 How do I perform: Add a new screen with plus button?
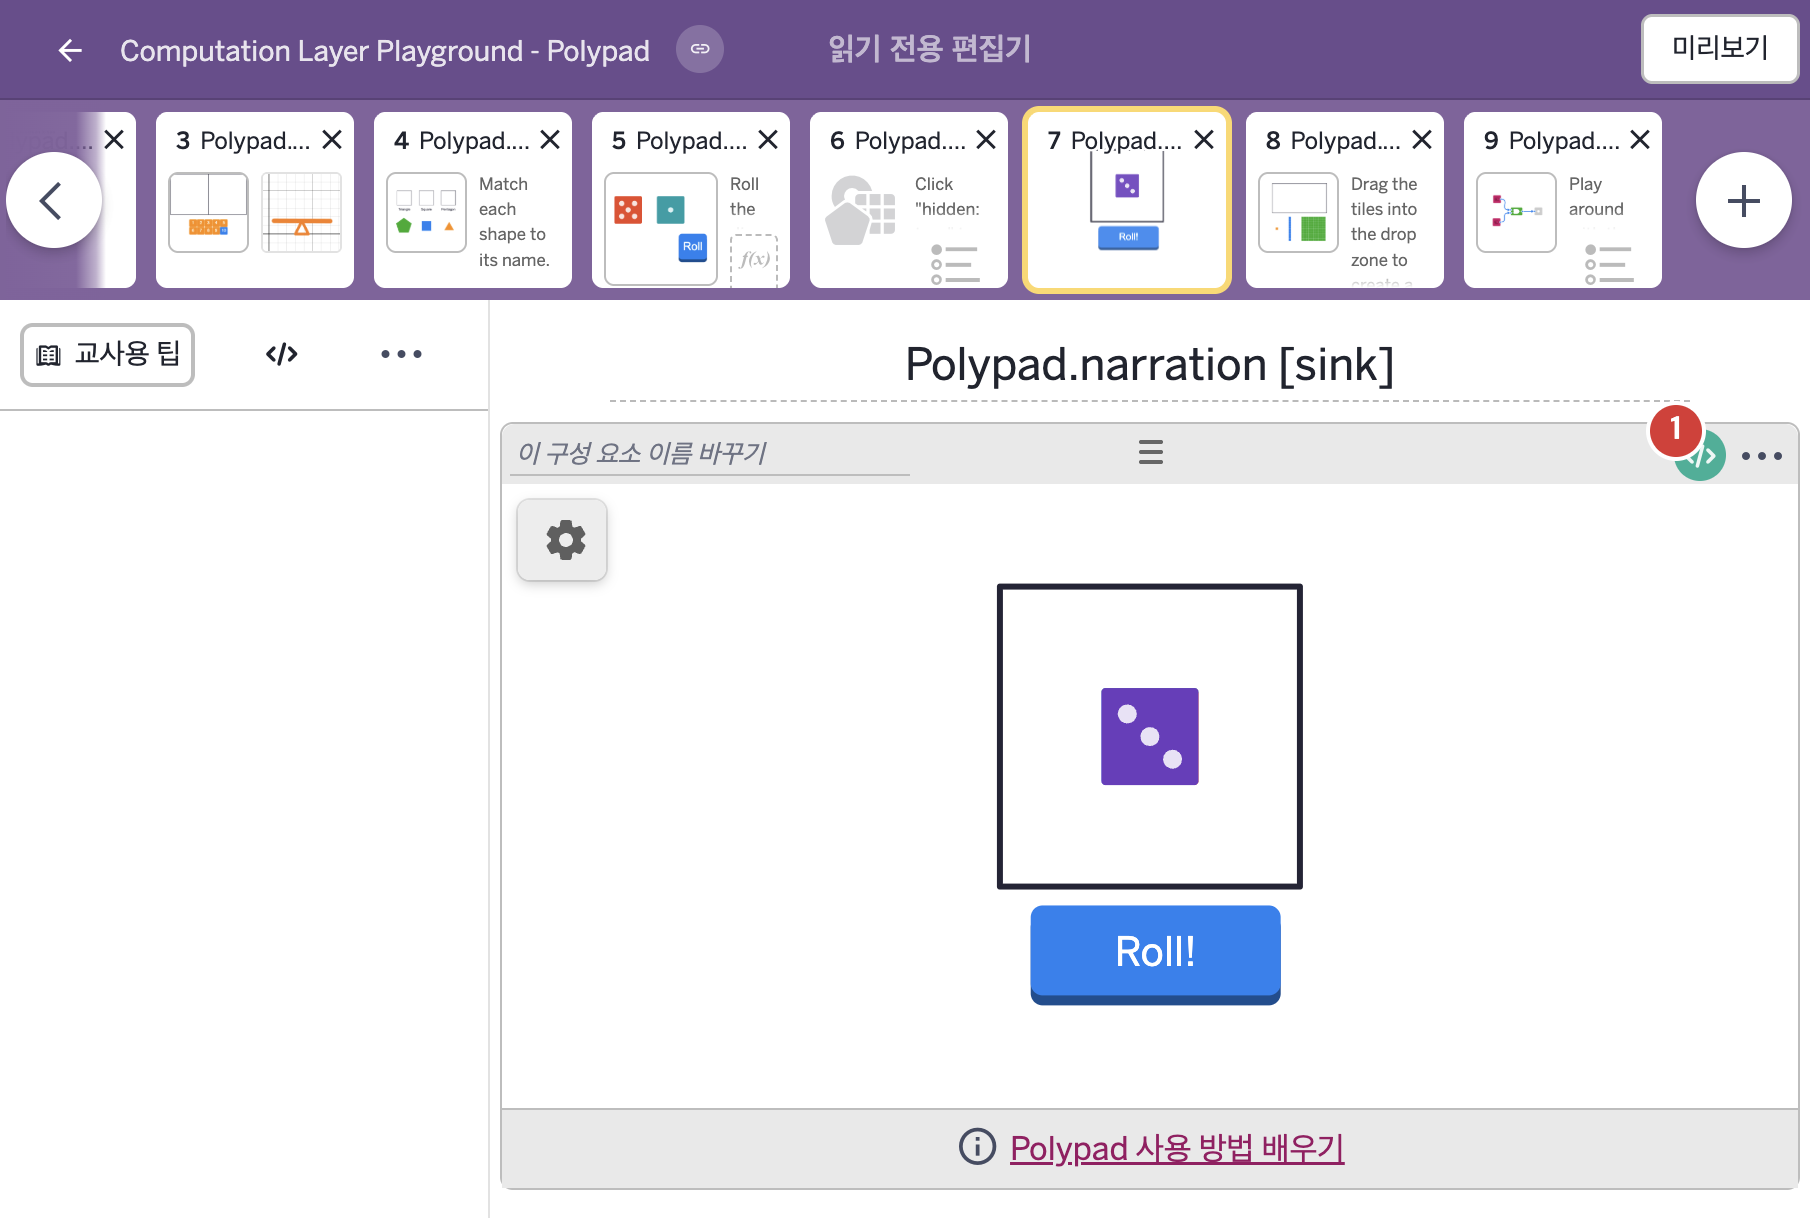[x=1743, y=200]
